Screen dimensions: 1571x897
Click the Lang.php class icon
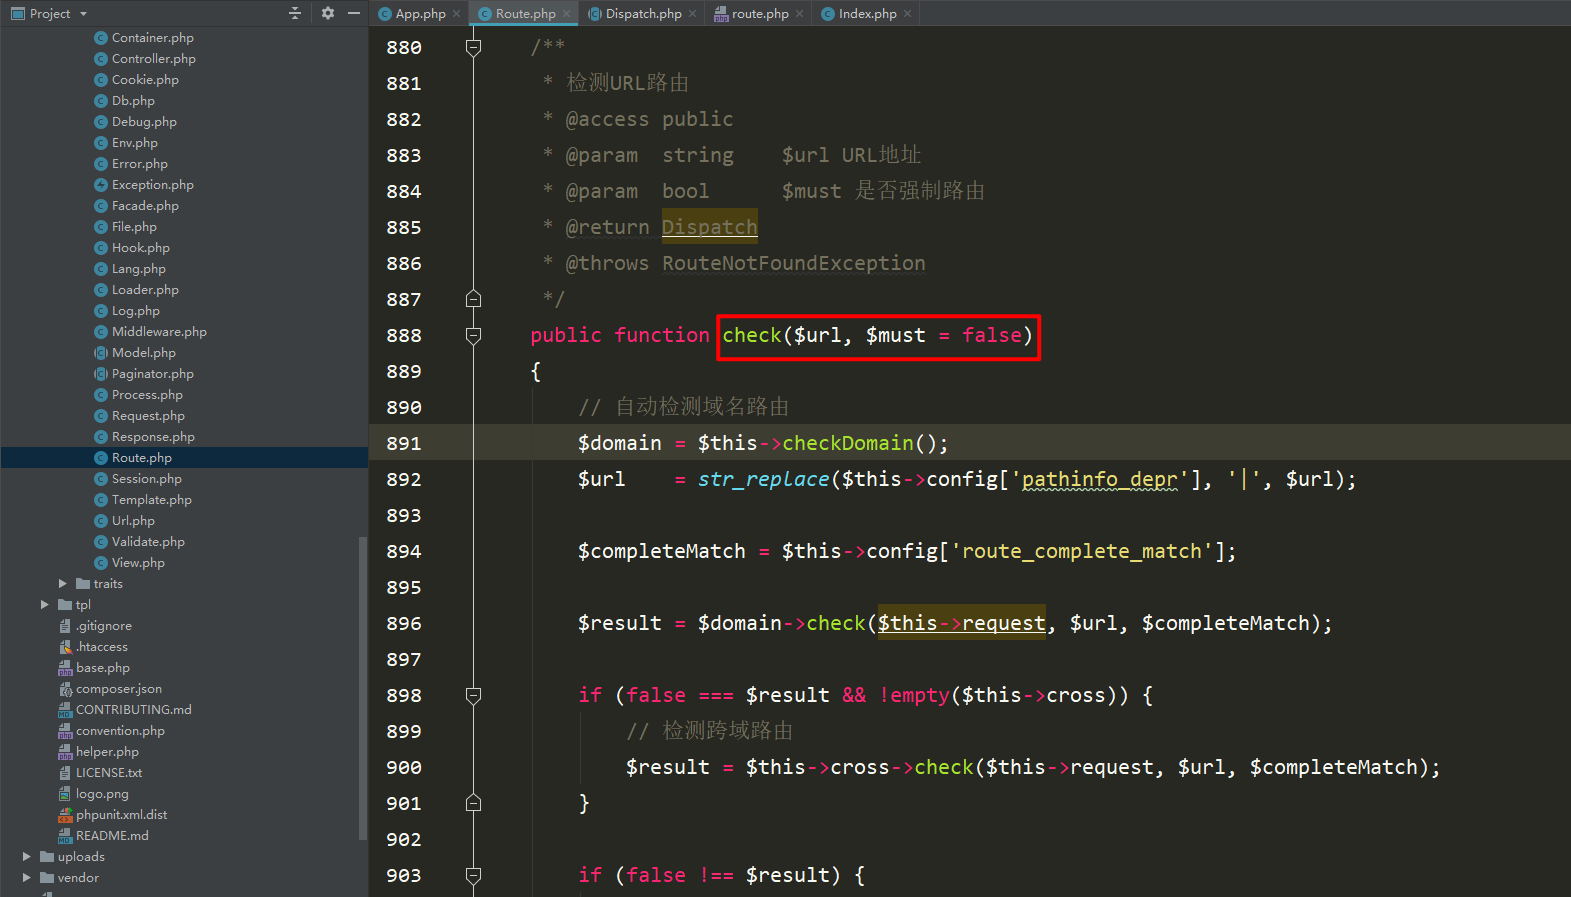101,269
